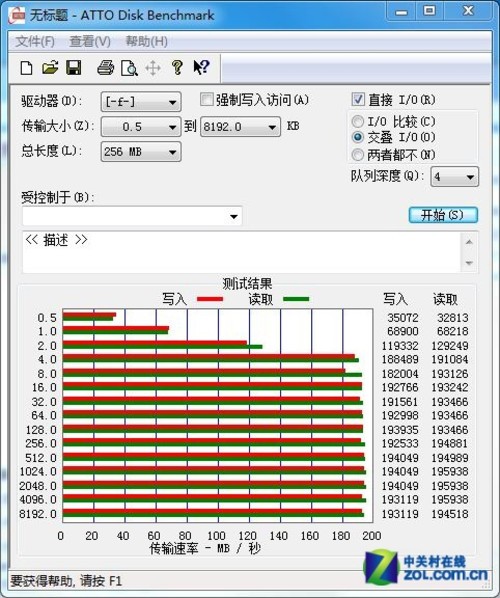
Task: Open About via the question mark icon
Action: point(177,68)
